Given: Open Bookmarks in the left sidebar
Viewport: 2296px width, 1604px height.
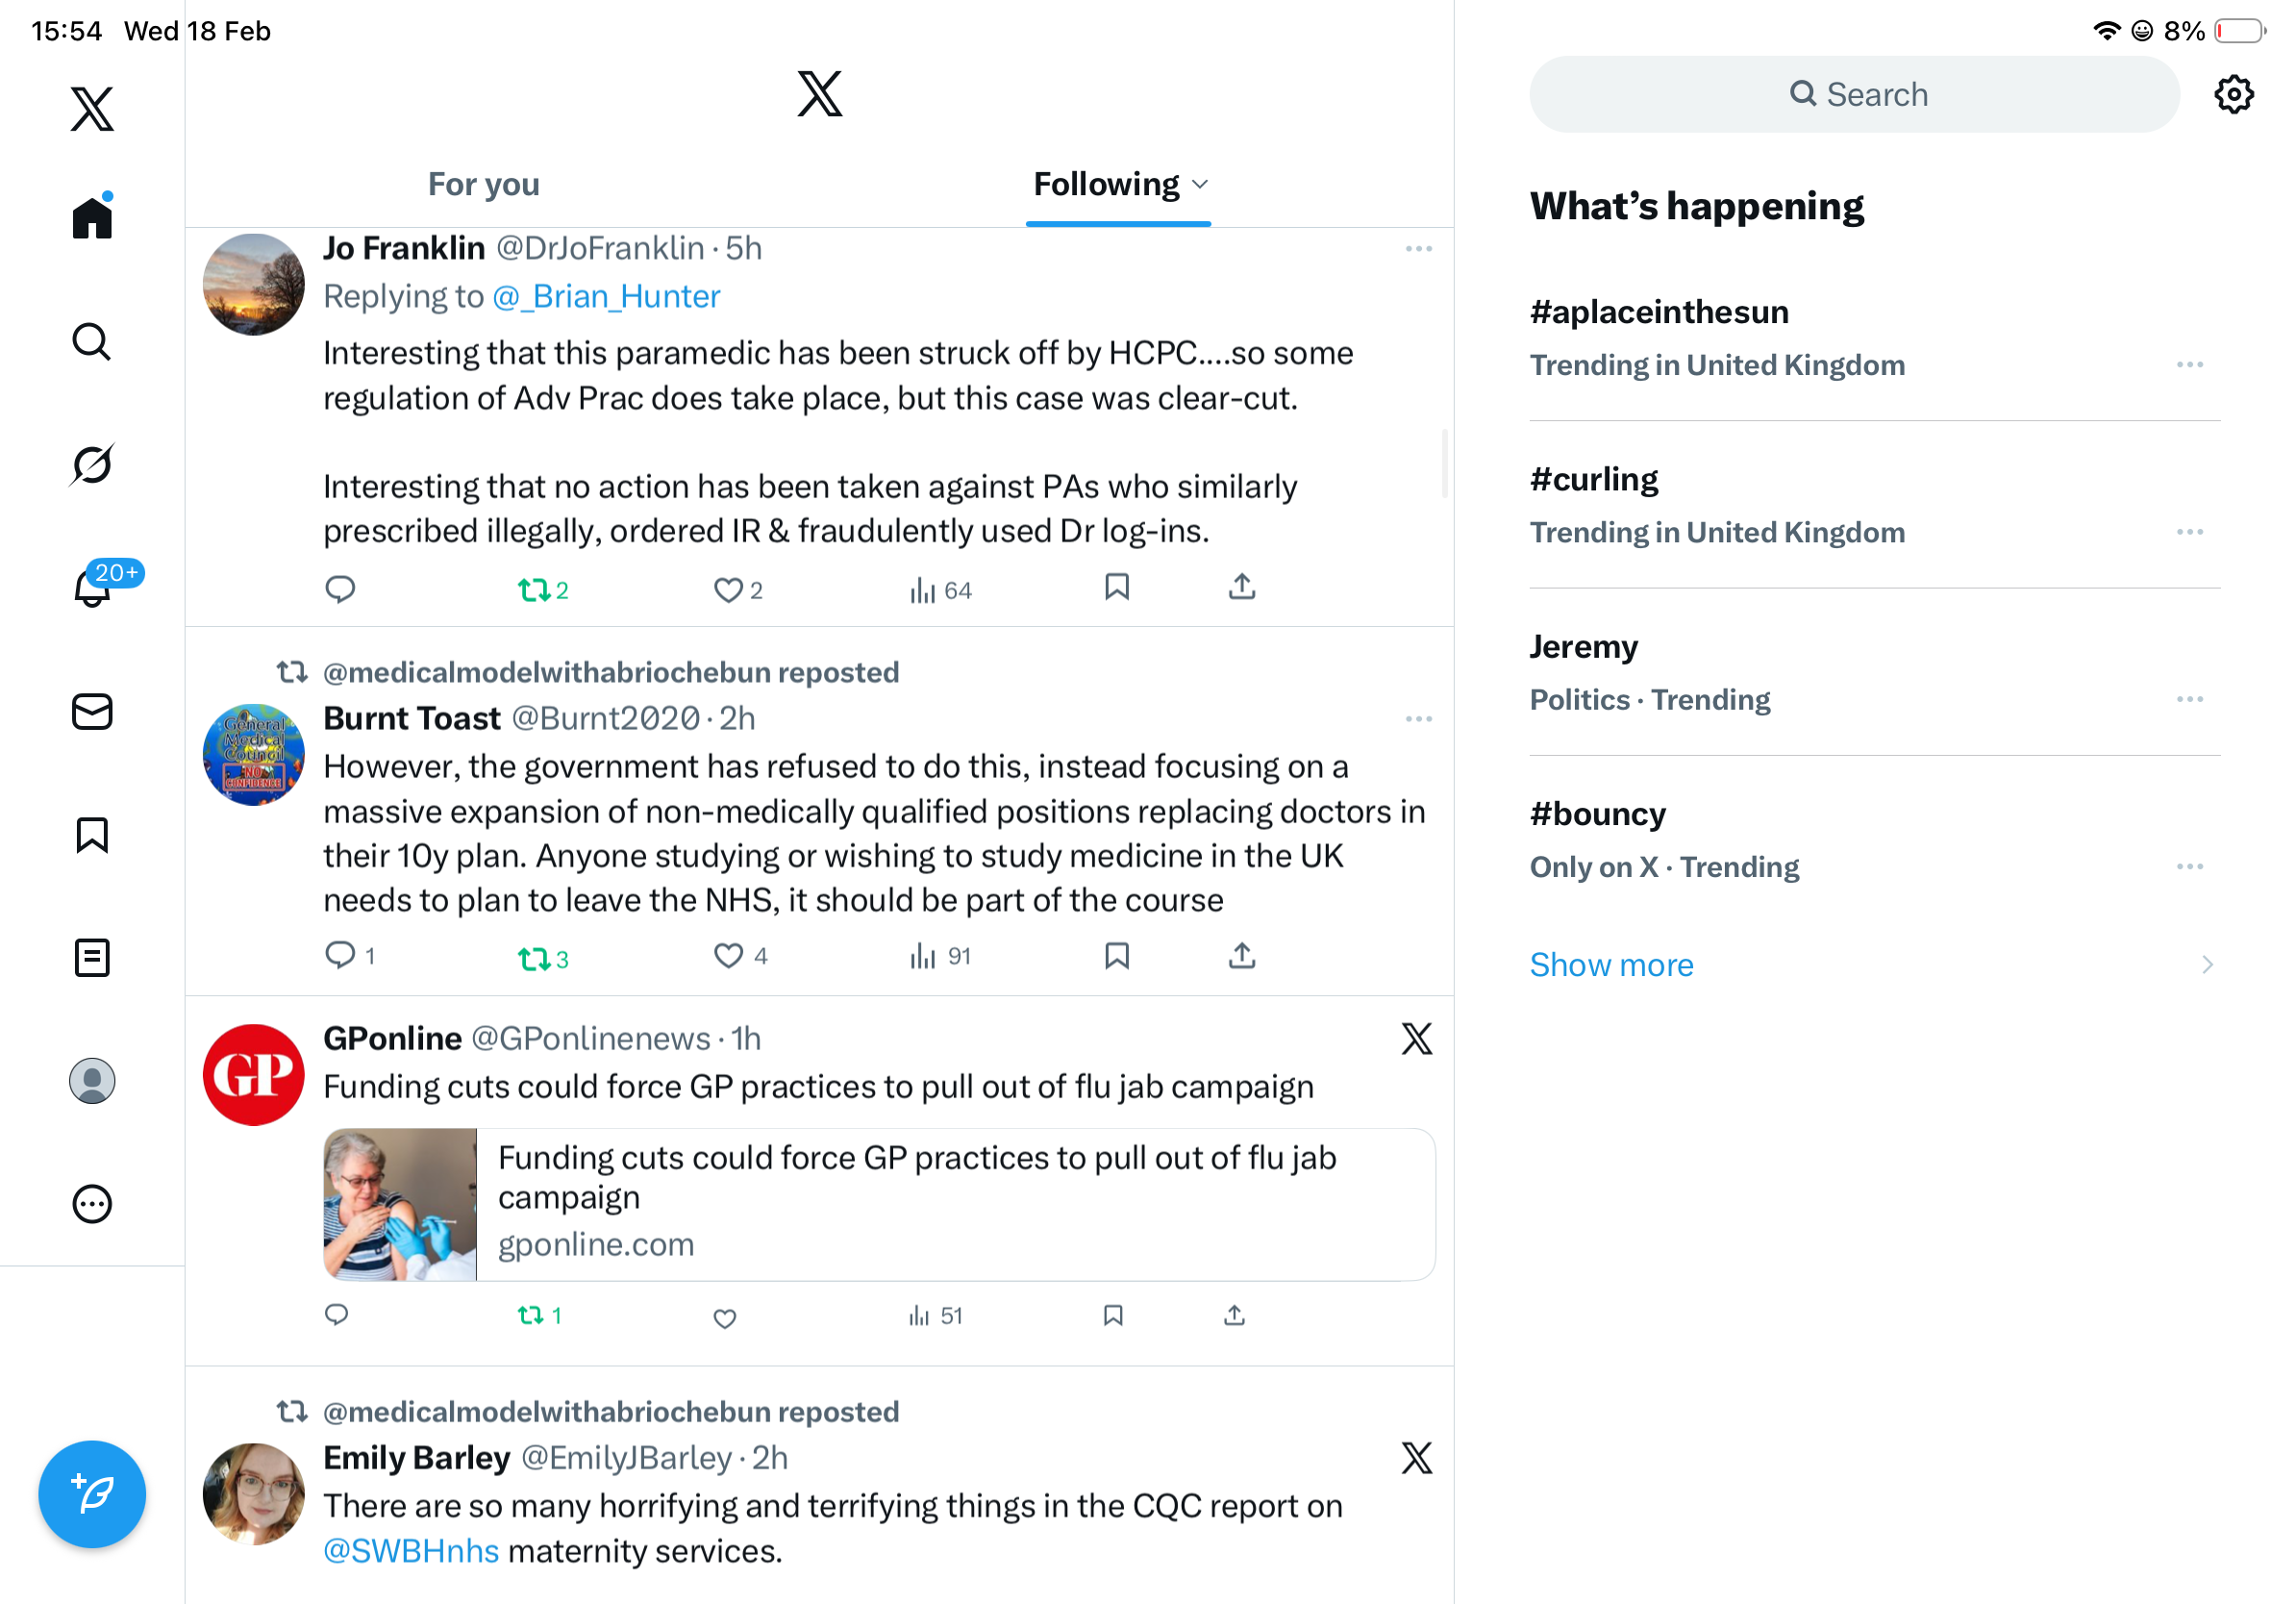Looking at the screenshot, I should tap(92, 834).
